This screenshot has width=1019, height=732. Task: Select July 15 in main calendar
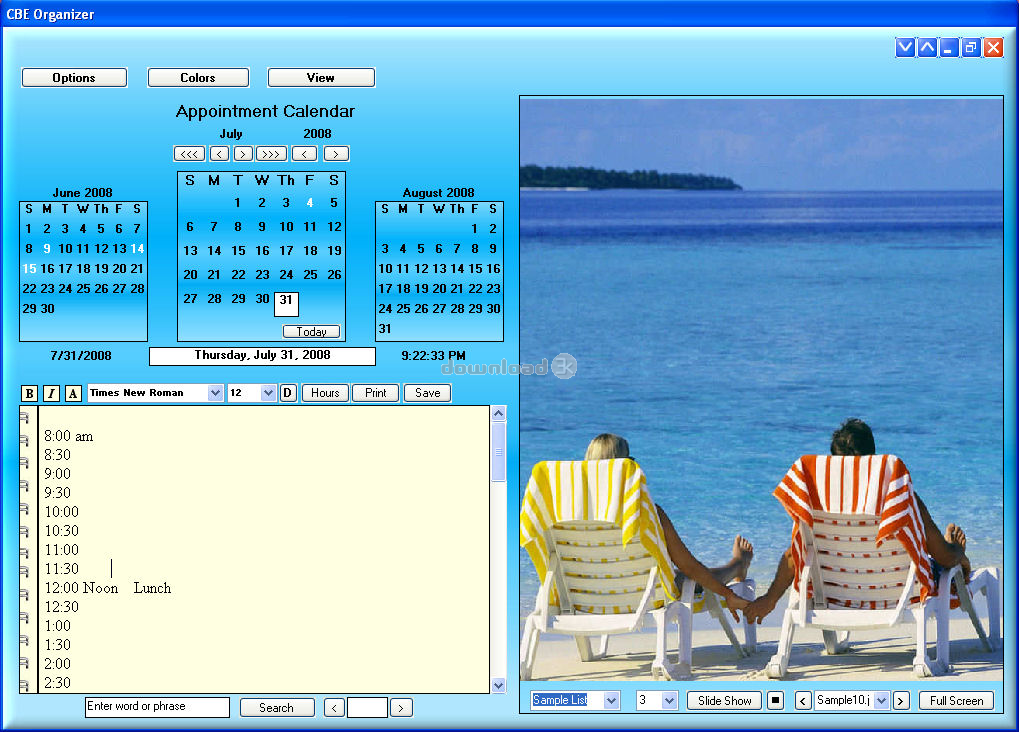tap(239, 251)
